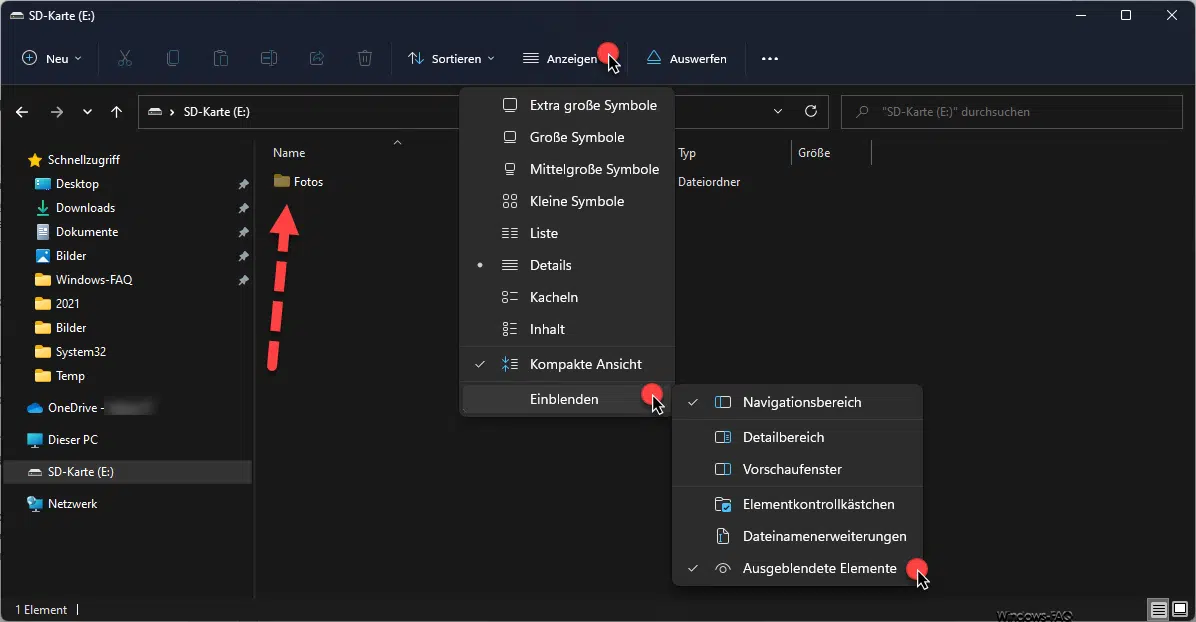Open the three-dots more options menu
Image resolution: width=1196 pixels, height=622 pixels.
[770, 59]
